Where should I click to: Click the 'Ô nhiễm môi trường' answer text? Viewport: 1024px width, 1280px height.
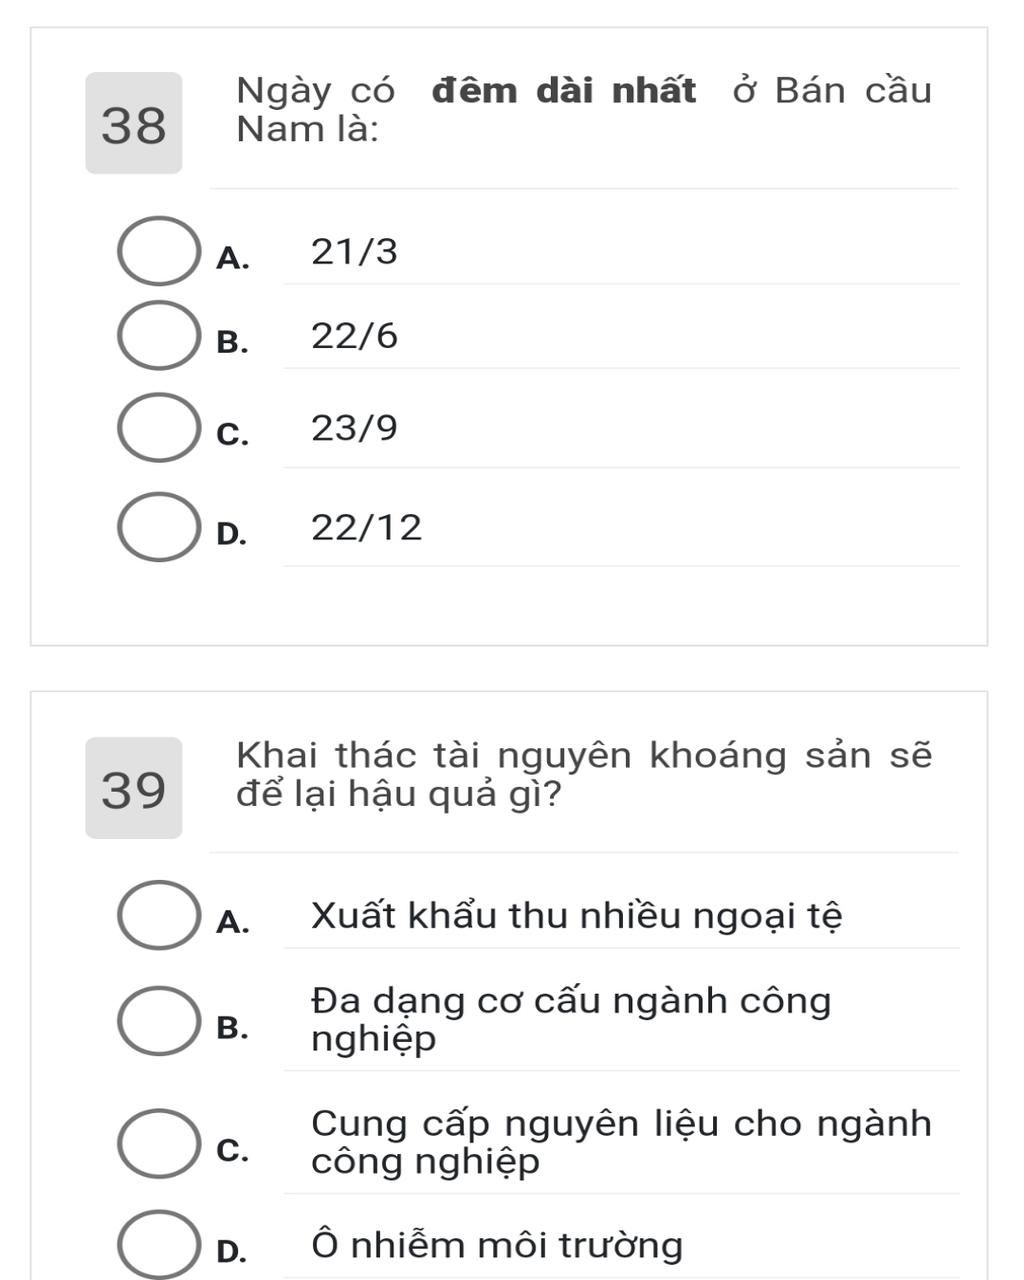497,1246
